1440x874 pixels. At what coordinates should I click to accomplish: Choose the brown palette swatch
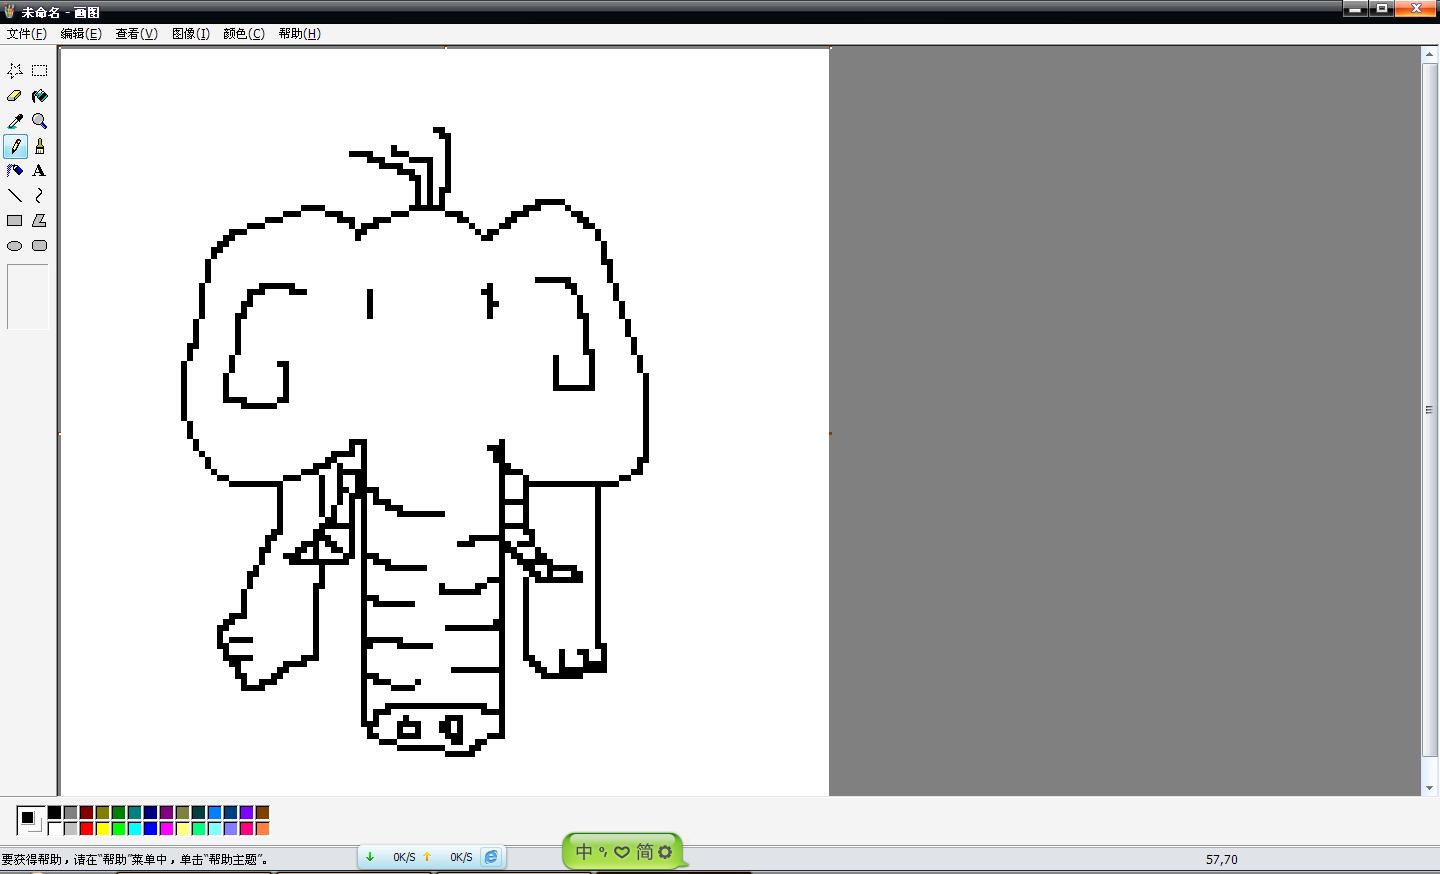coord(263,813)
